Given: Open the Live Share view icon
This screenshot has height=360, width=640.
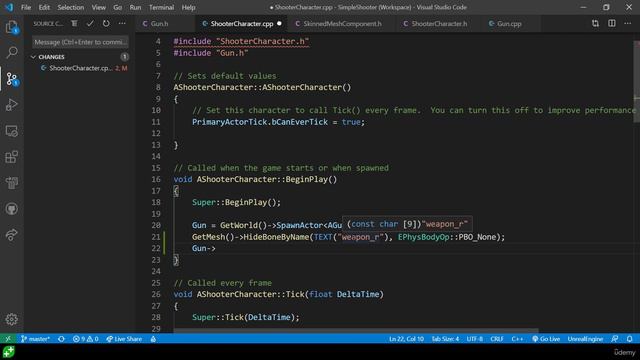Looking at the screenshot, I should point(11,235).
